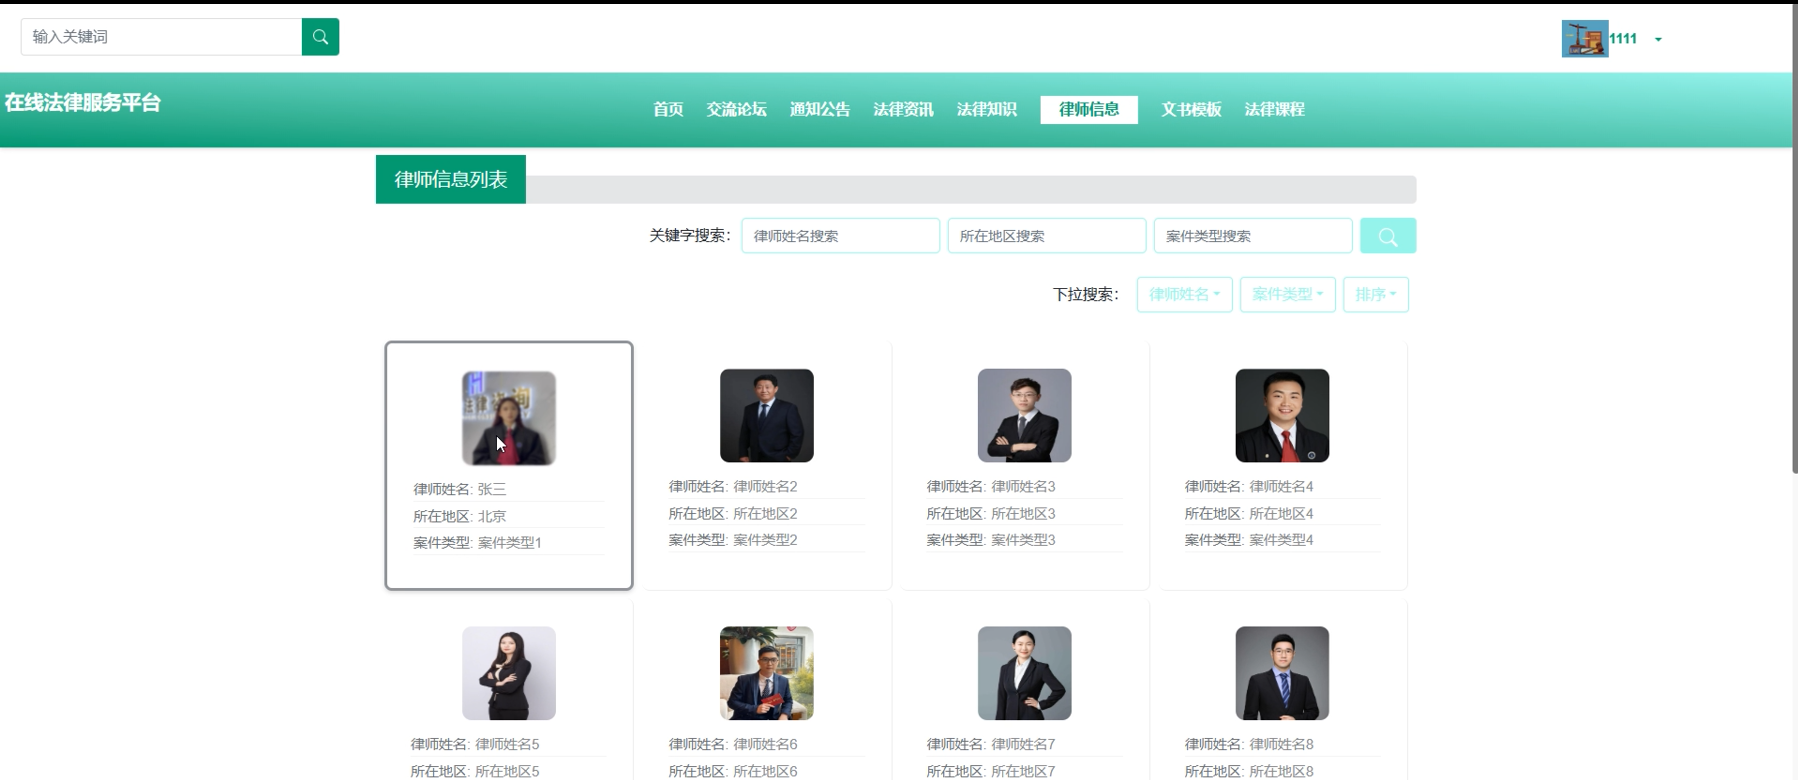Open lawyer 张三's photo thumbnail

[x=509, y=418]
